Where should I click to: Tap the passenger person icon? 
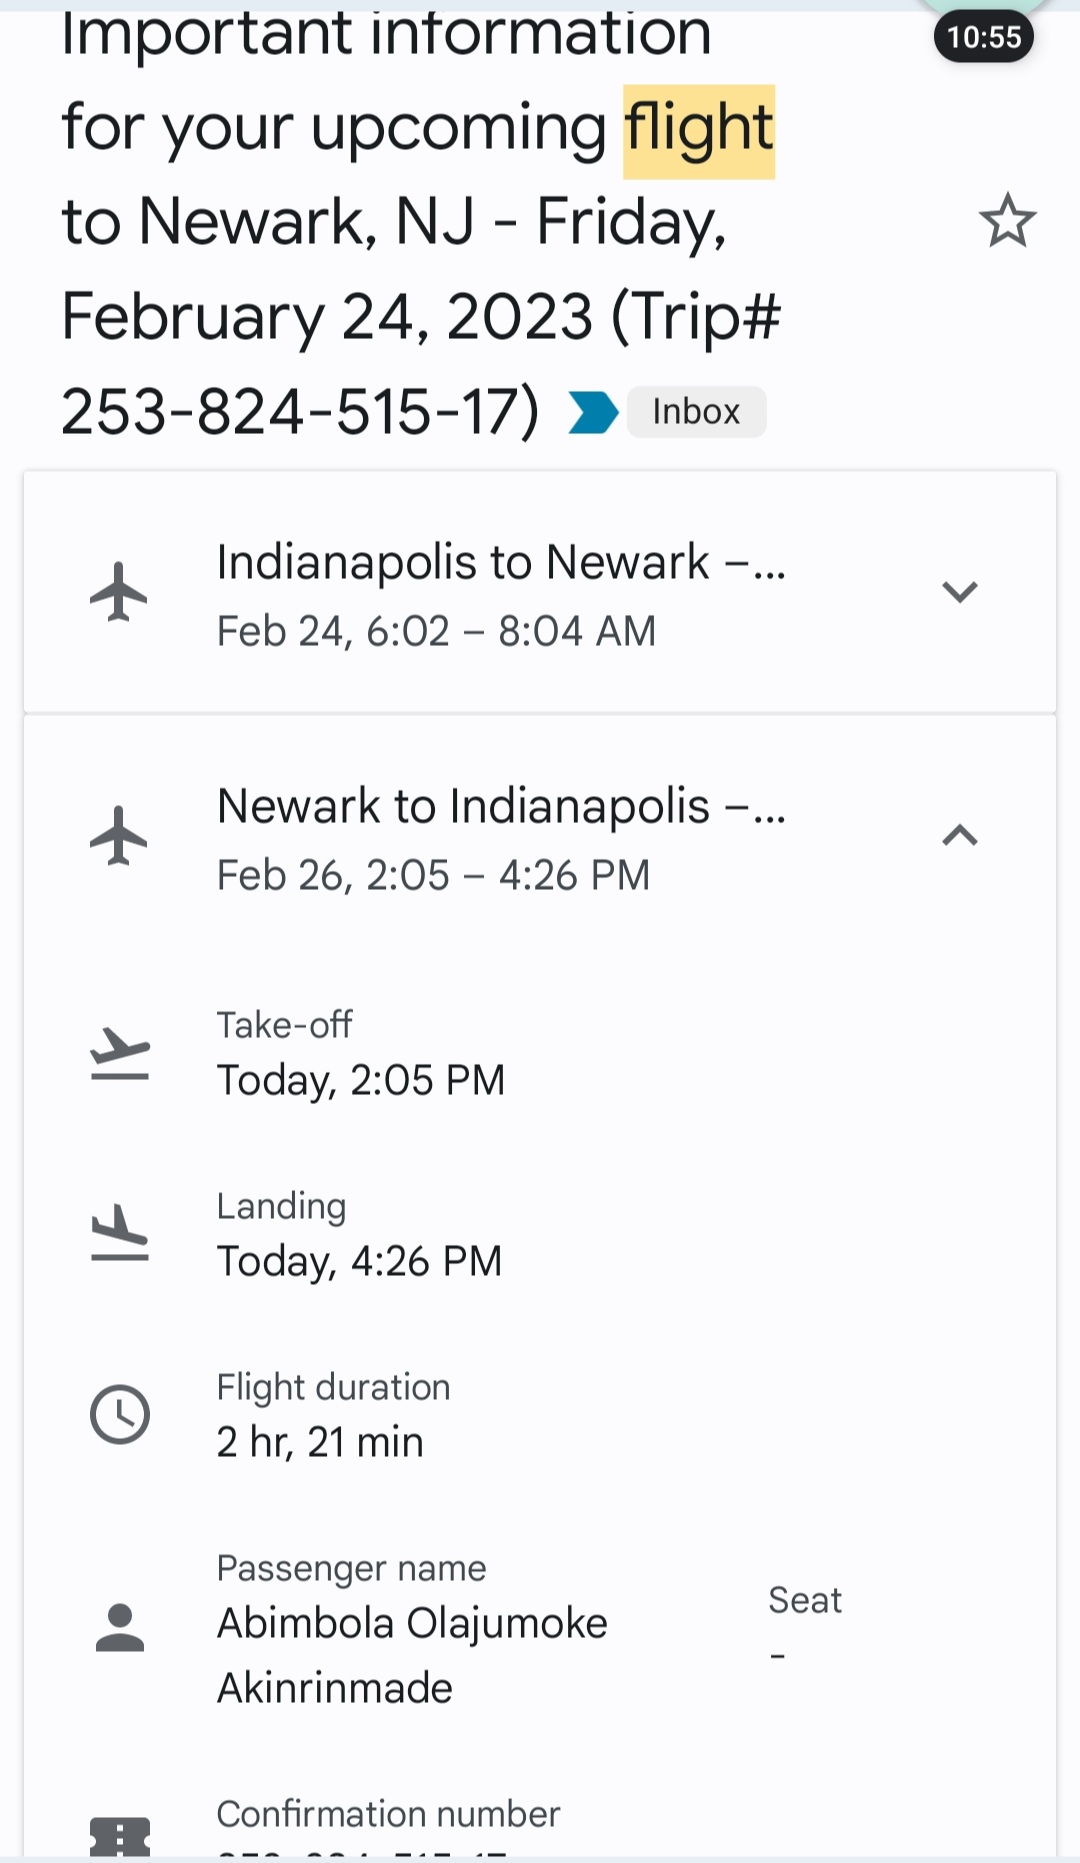point(120,1627)
